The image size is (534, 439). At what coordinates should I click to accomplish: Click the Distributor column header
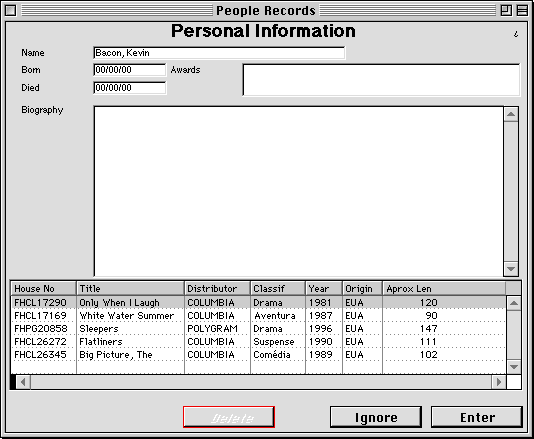218,288
